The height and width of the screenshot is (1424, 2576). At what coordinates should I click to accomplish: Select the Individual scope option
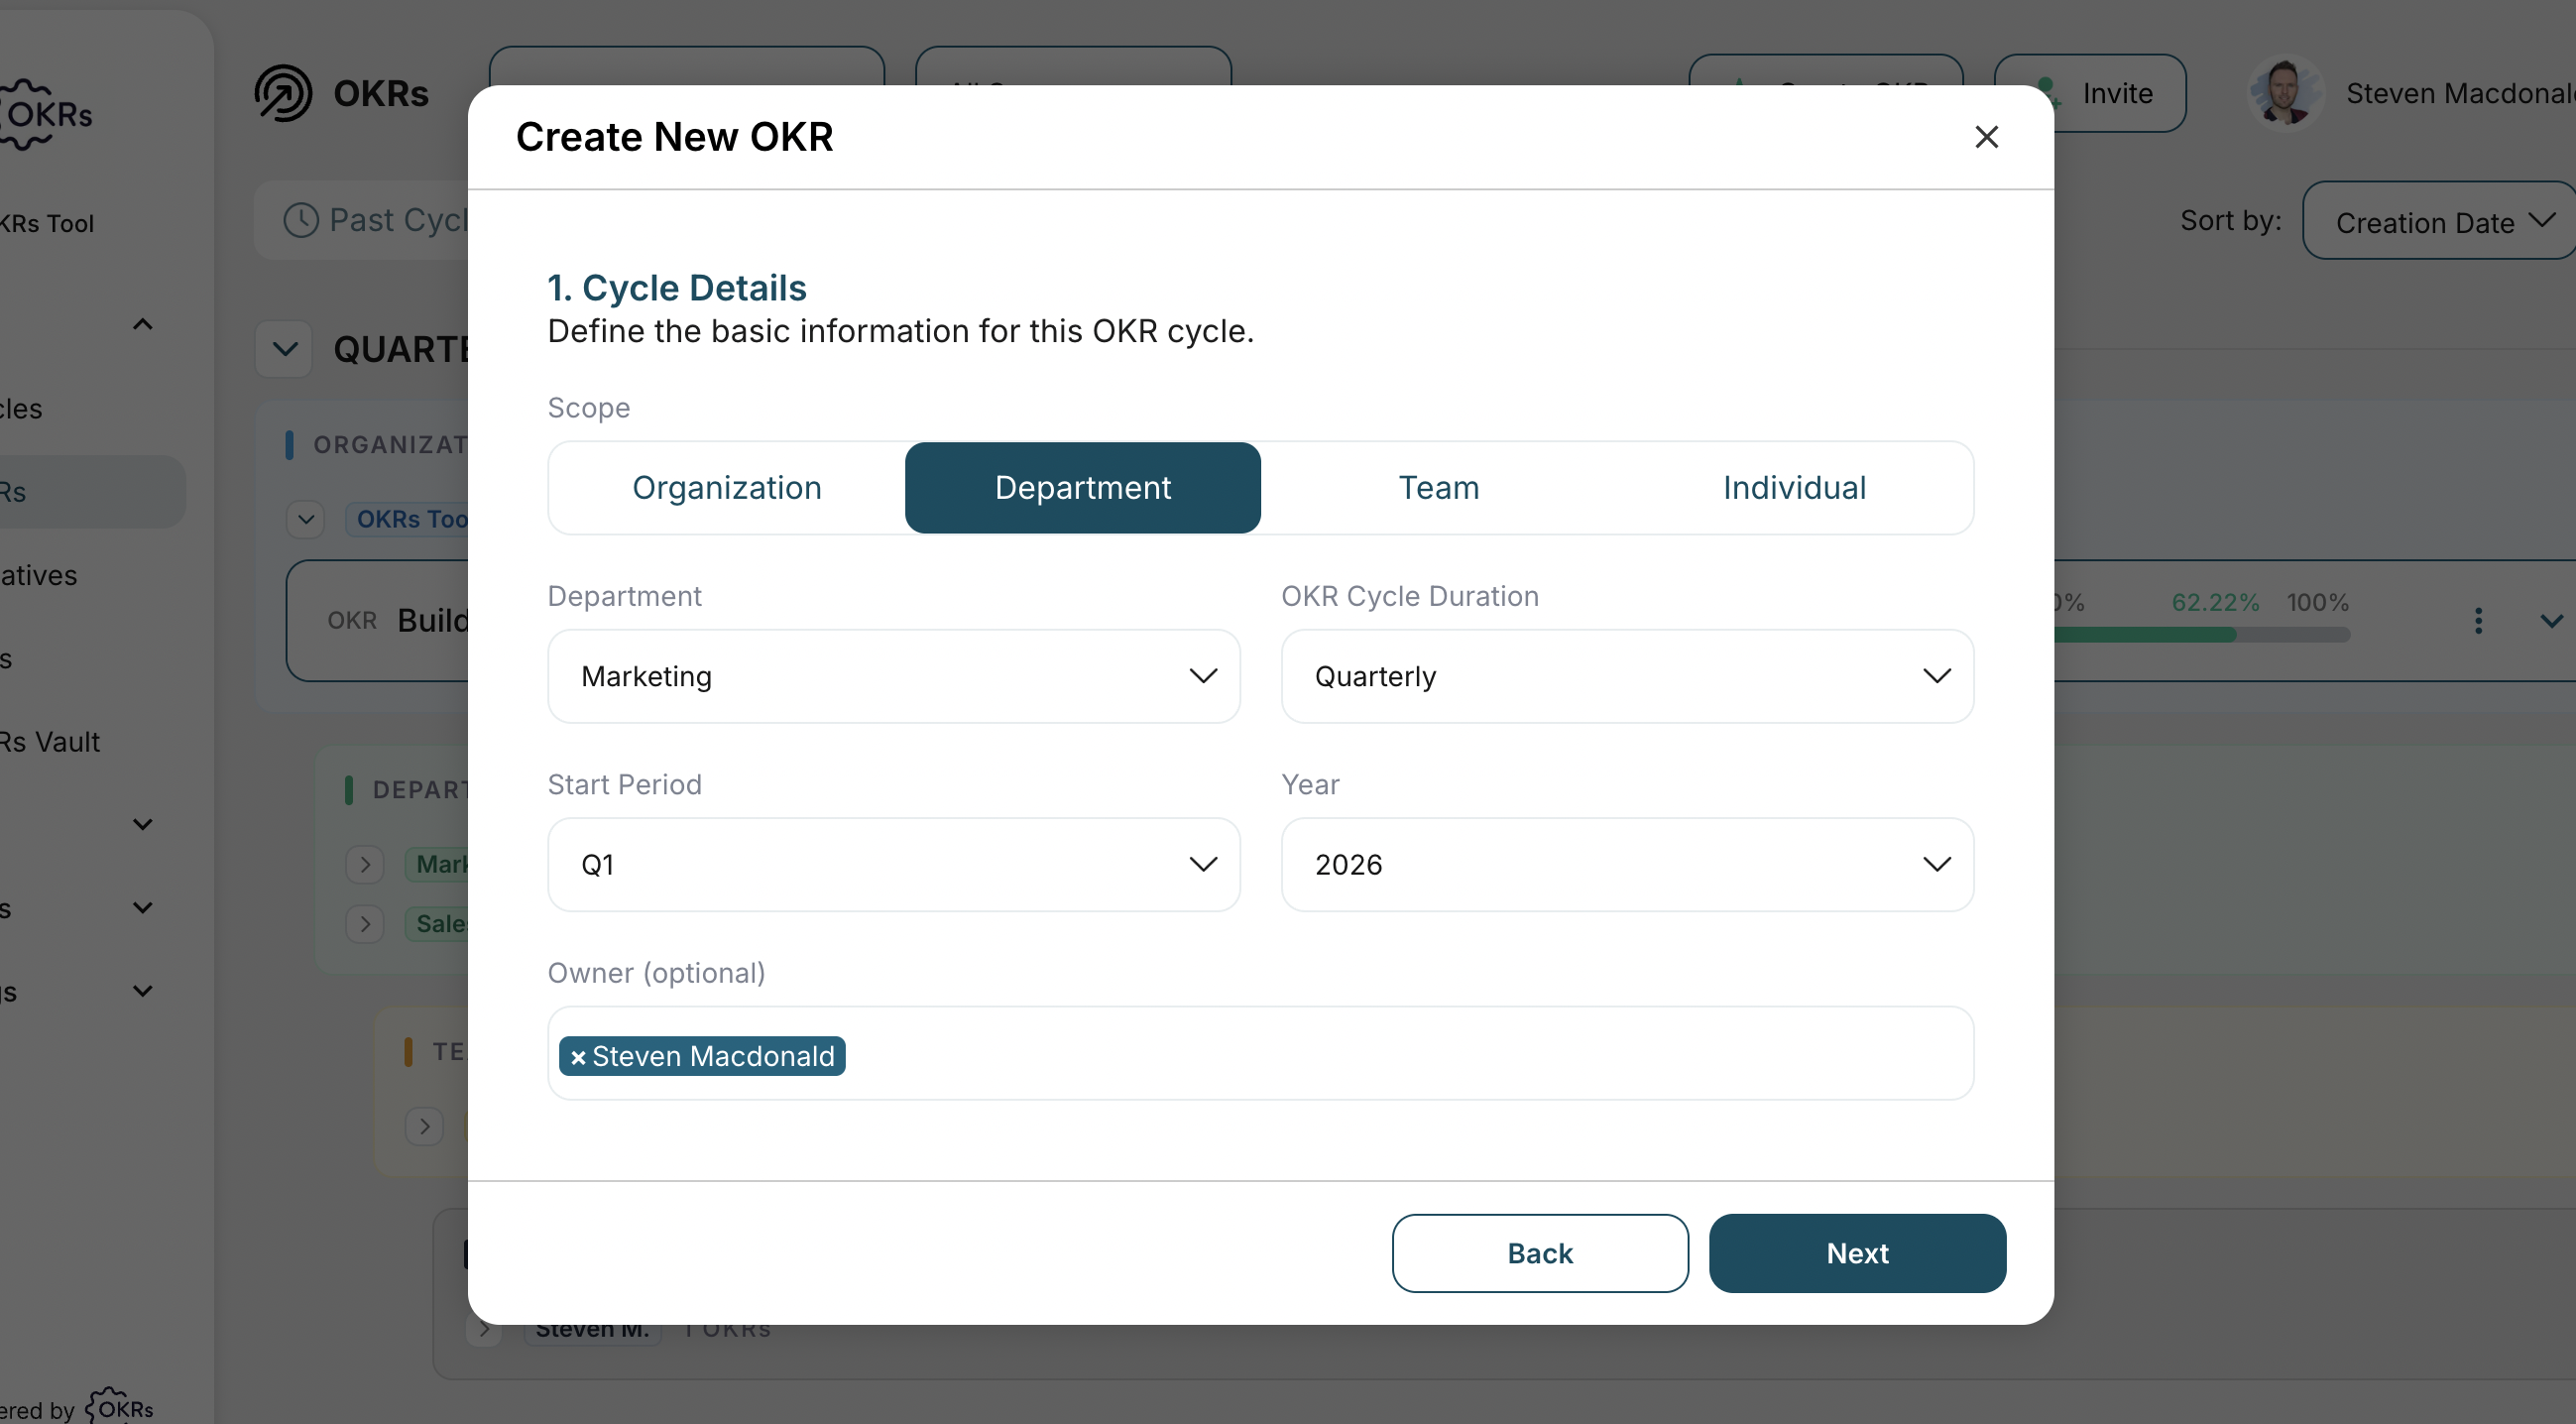pos(1794,488)
